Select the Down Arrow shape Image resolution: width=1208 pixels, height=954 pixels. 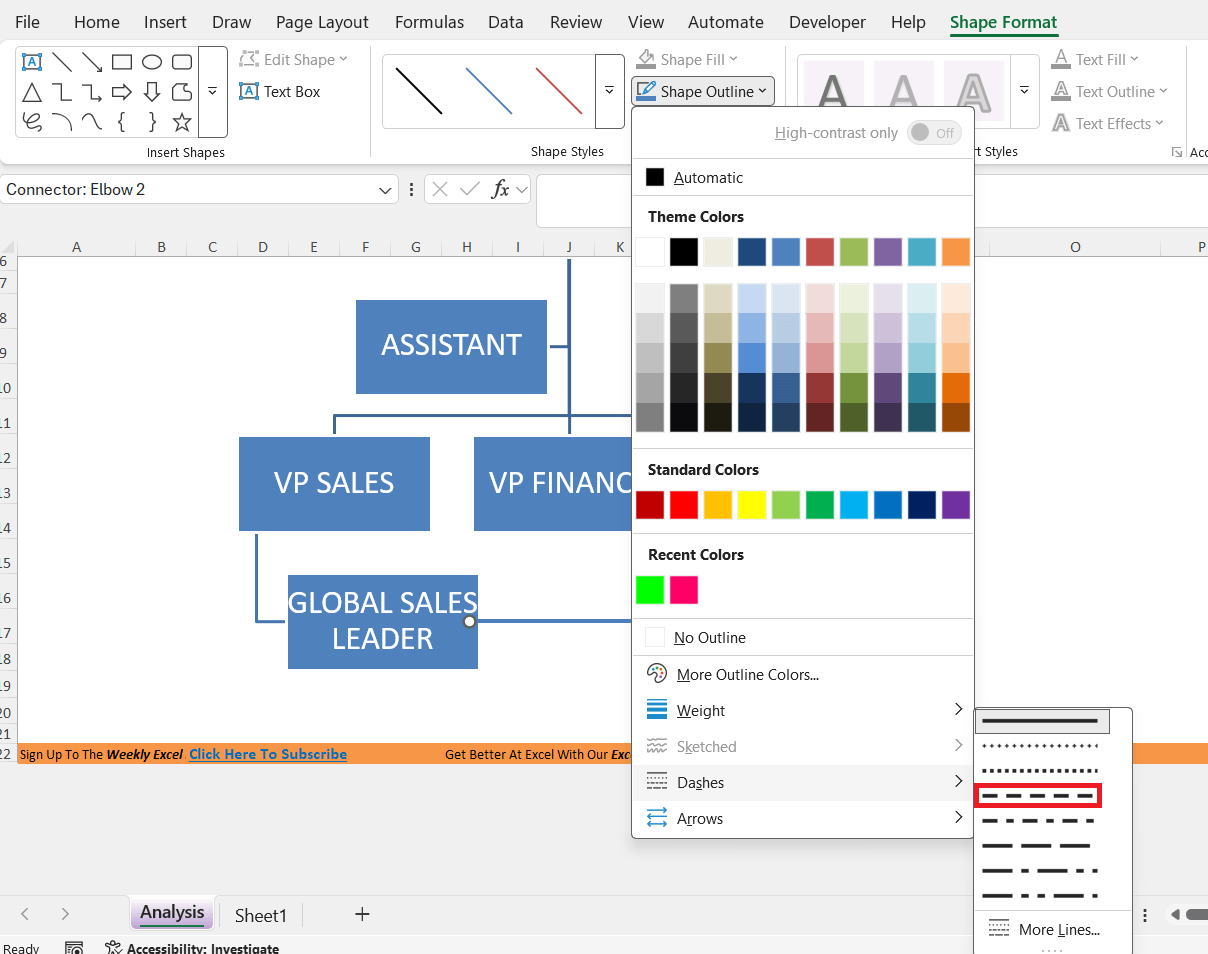(152, 92)
